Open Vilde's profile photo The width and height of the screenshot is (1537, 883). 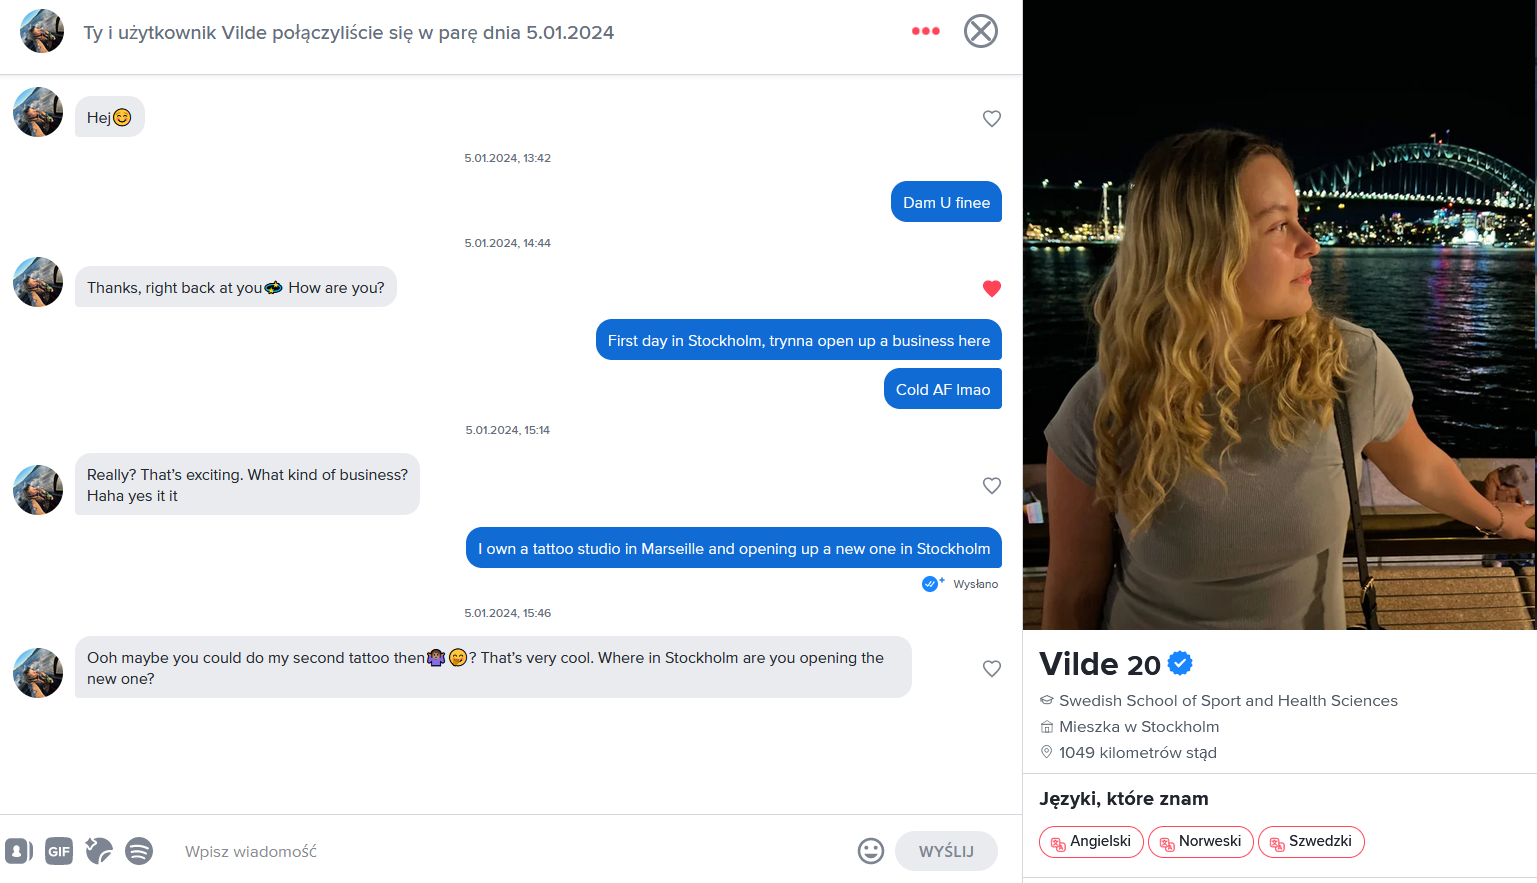point(1280,315)
